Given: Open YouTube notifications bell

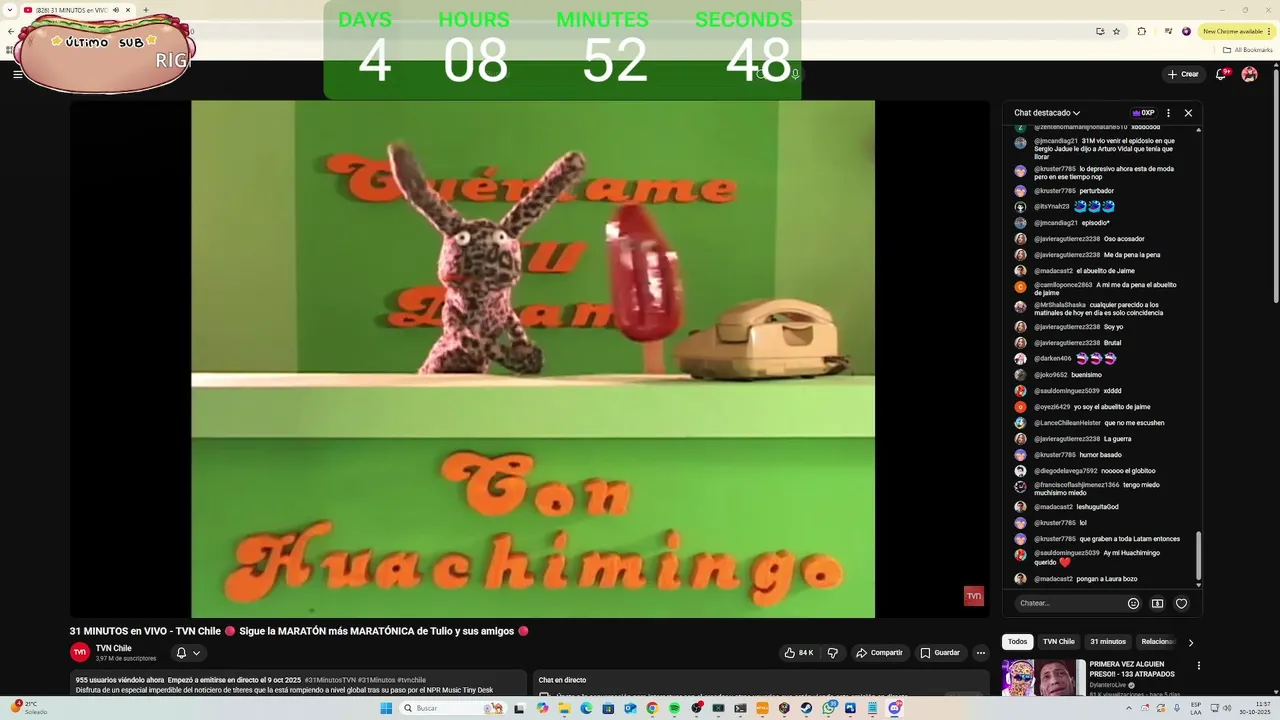Looking at the screenshot, I should (1222, 74).
